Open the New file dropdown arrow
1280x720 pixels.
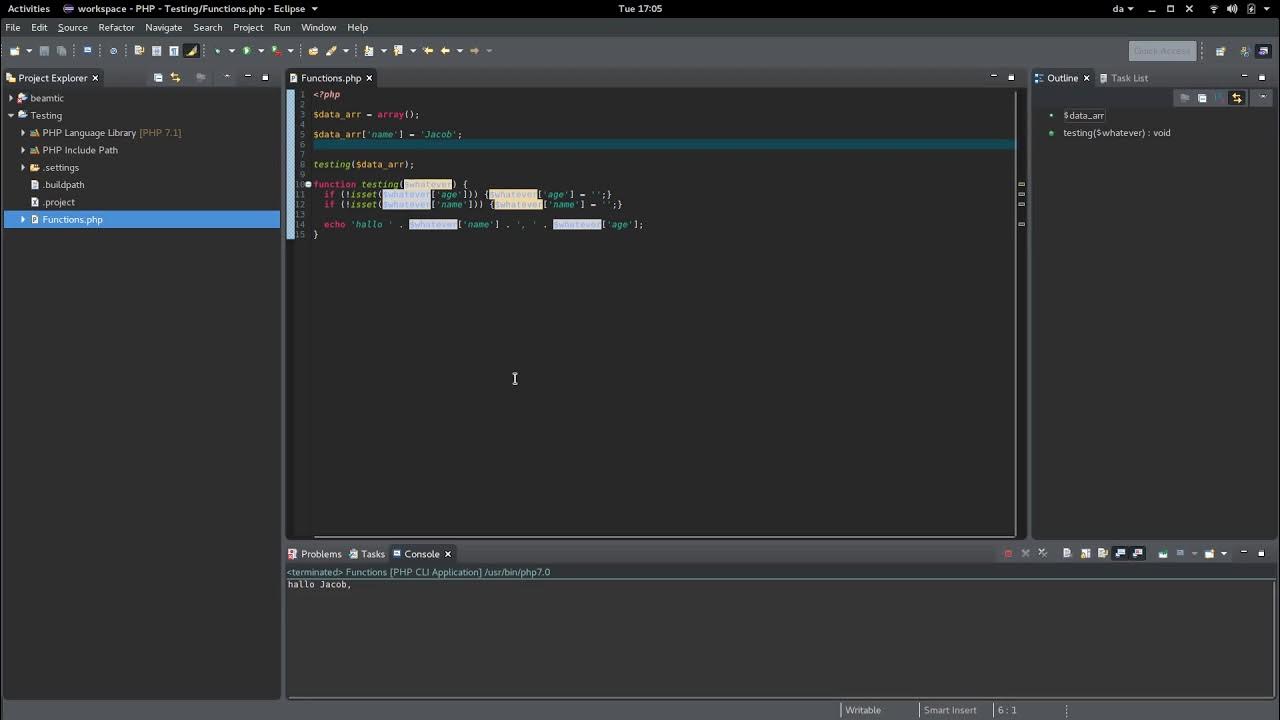tap(29, 51)
